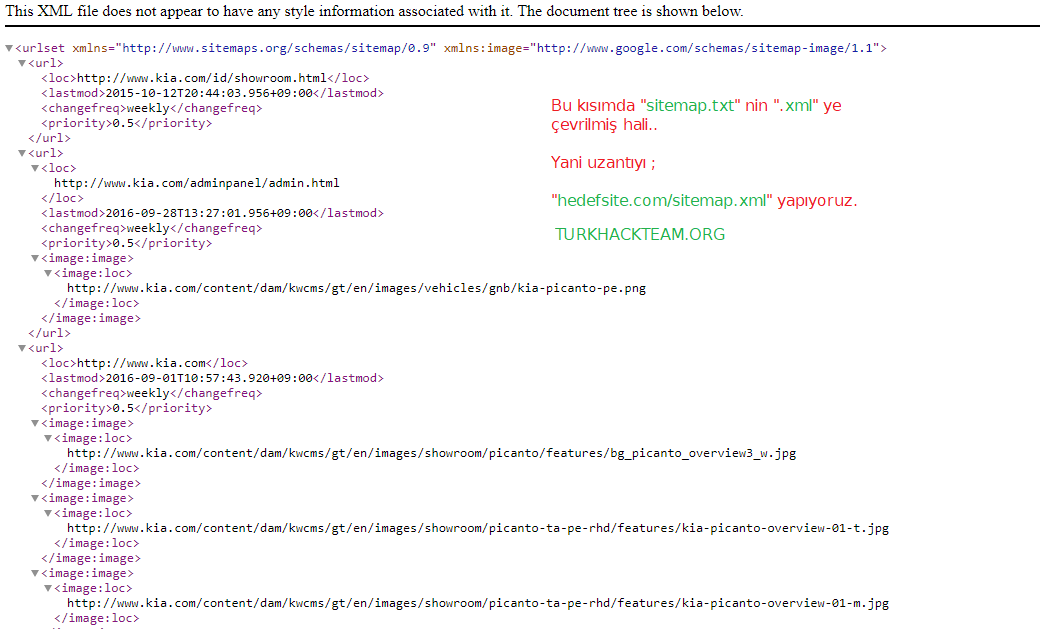Collapse image:loc node holding kia-picanto-pe.png
Image resolution: width=1040 pixels, height=629 pixels.
pyautogui.click(x=48, y=273)
